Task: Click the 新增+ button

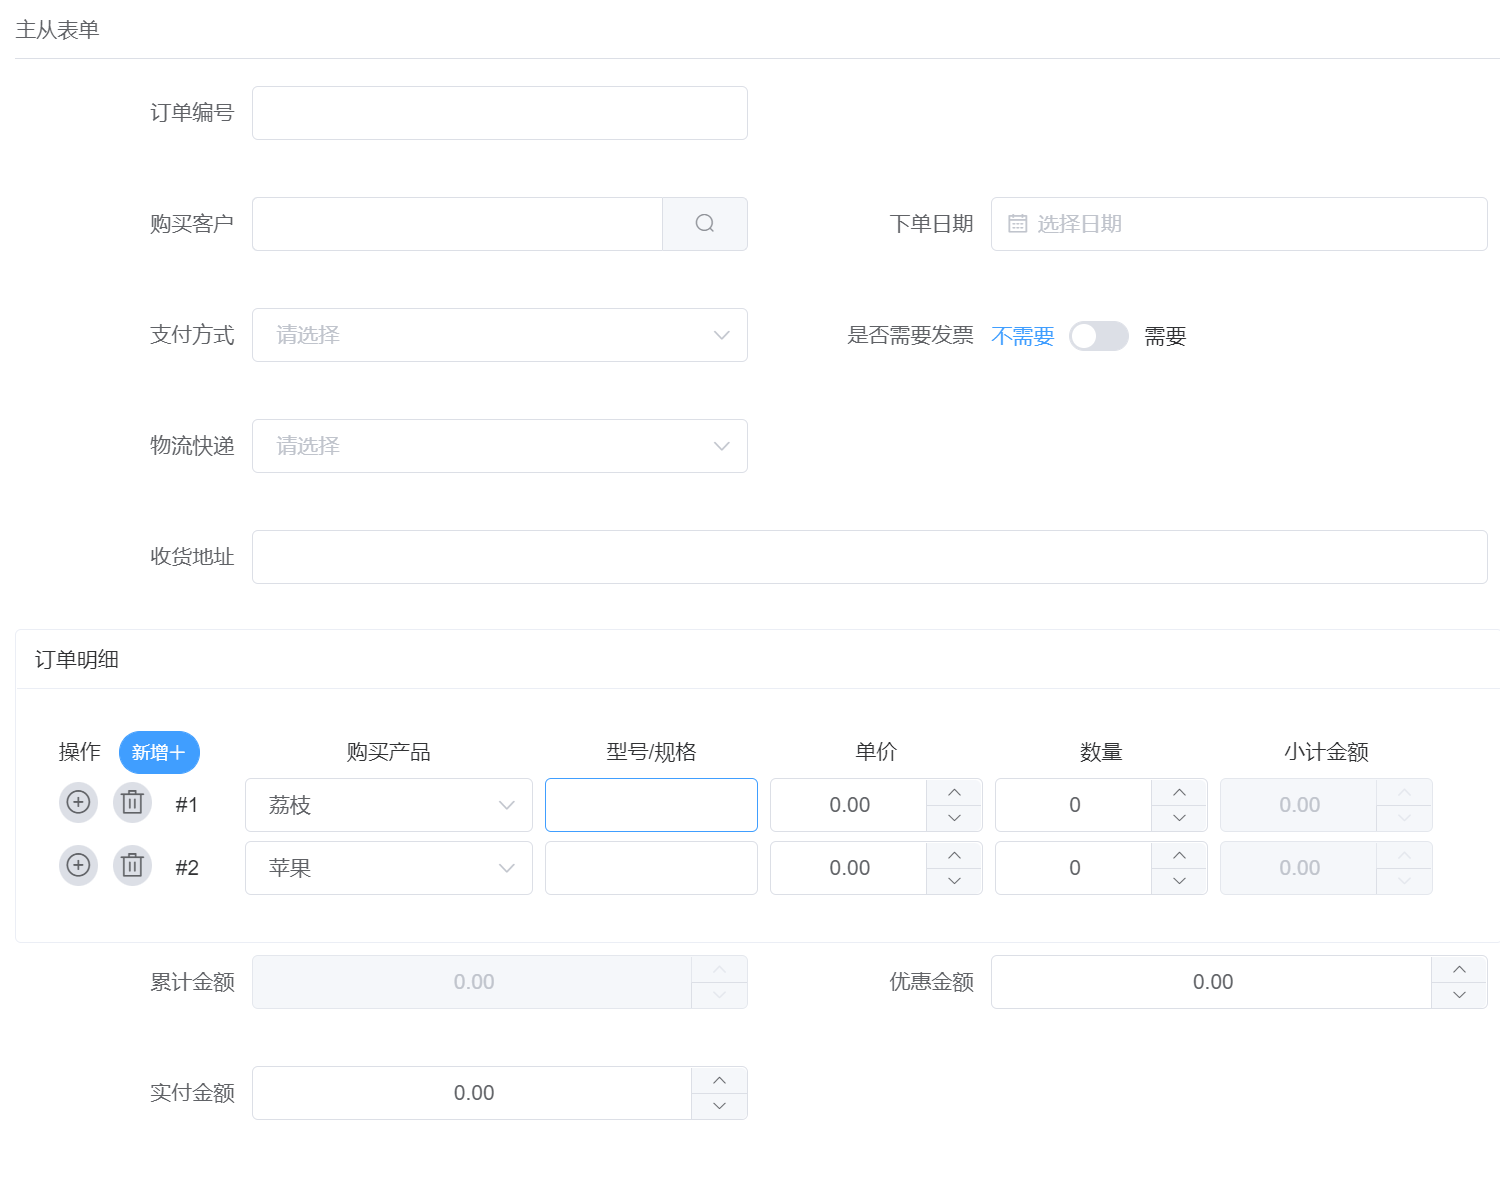Action: [159, 752]
